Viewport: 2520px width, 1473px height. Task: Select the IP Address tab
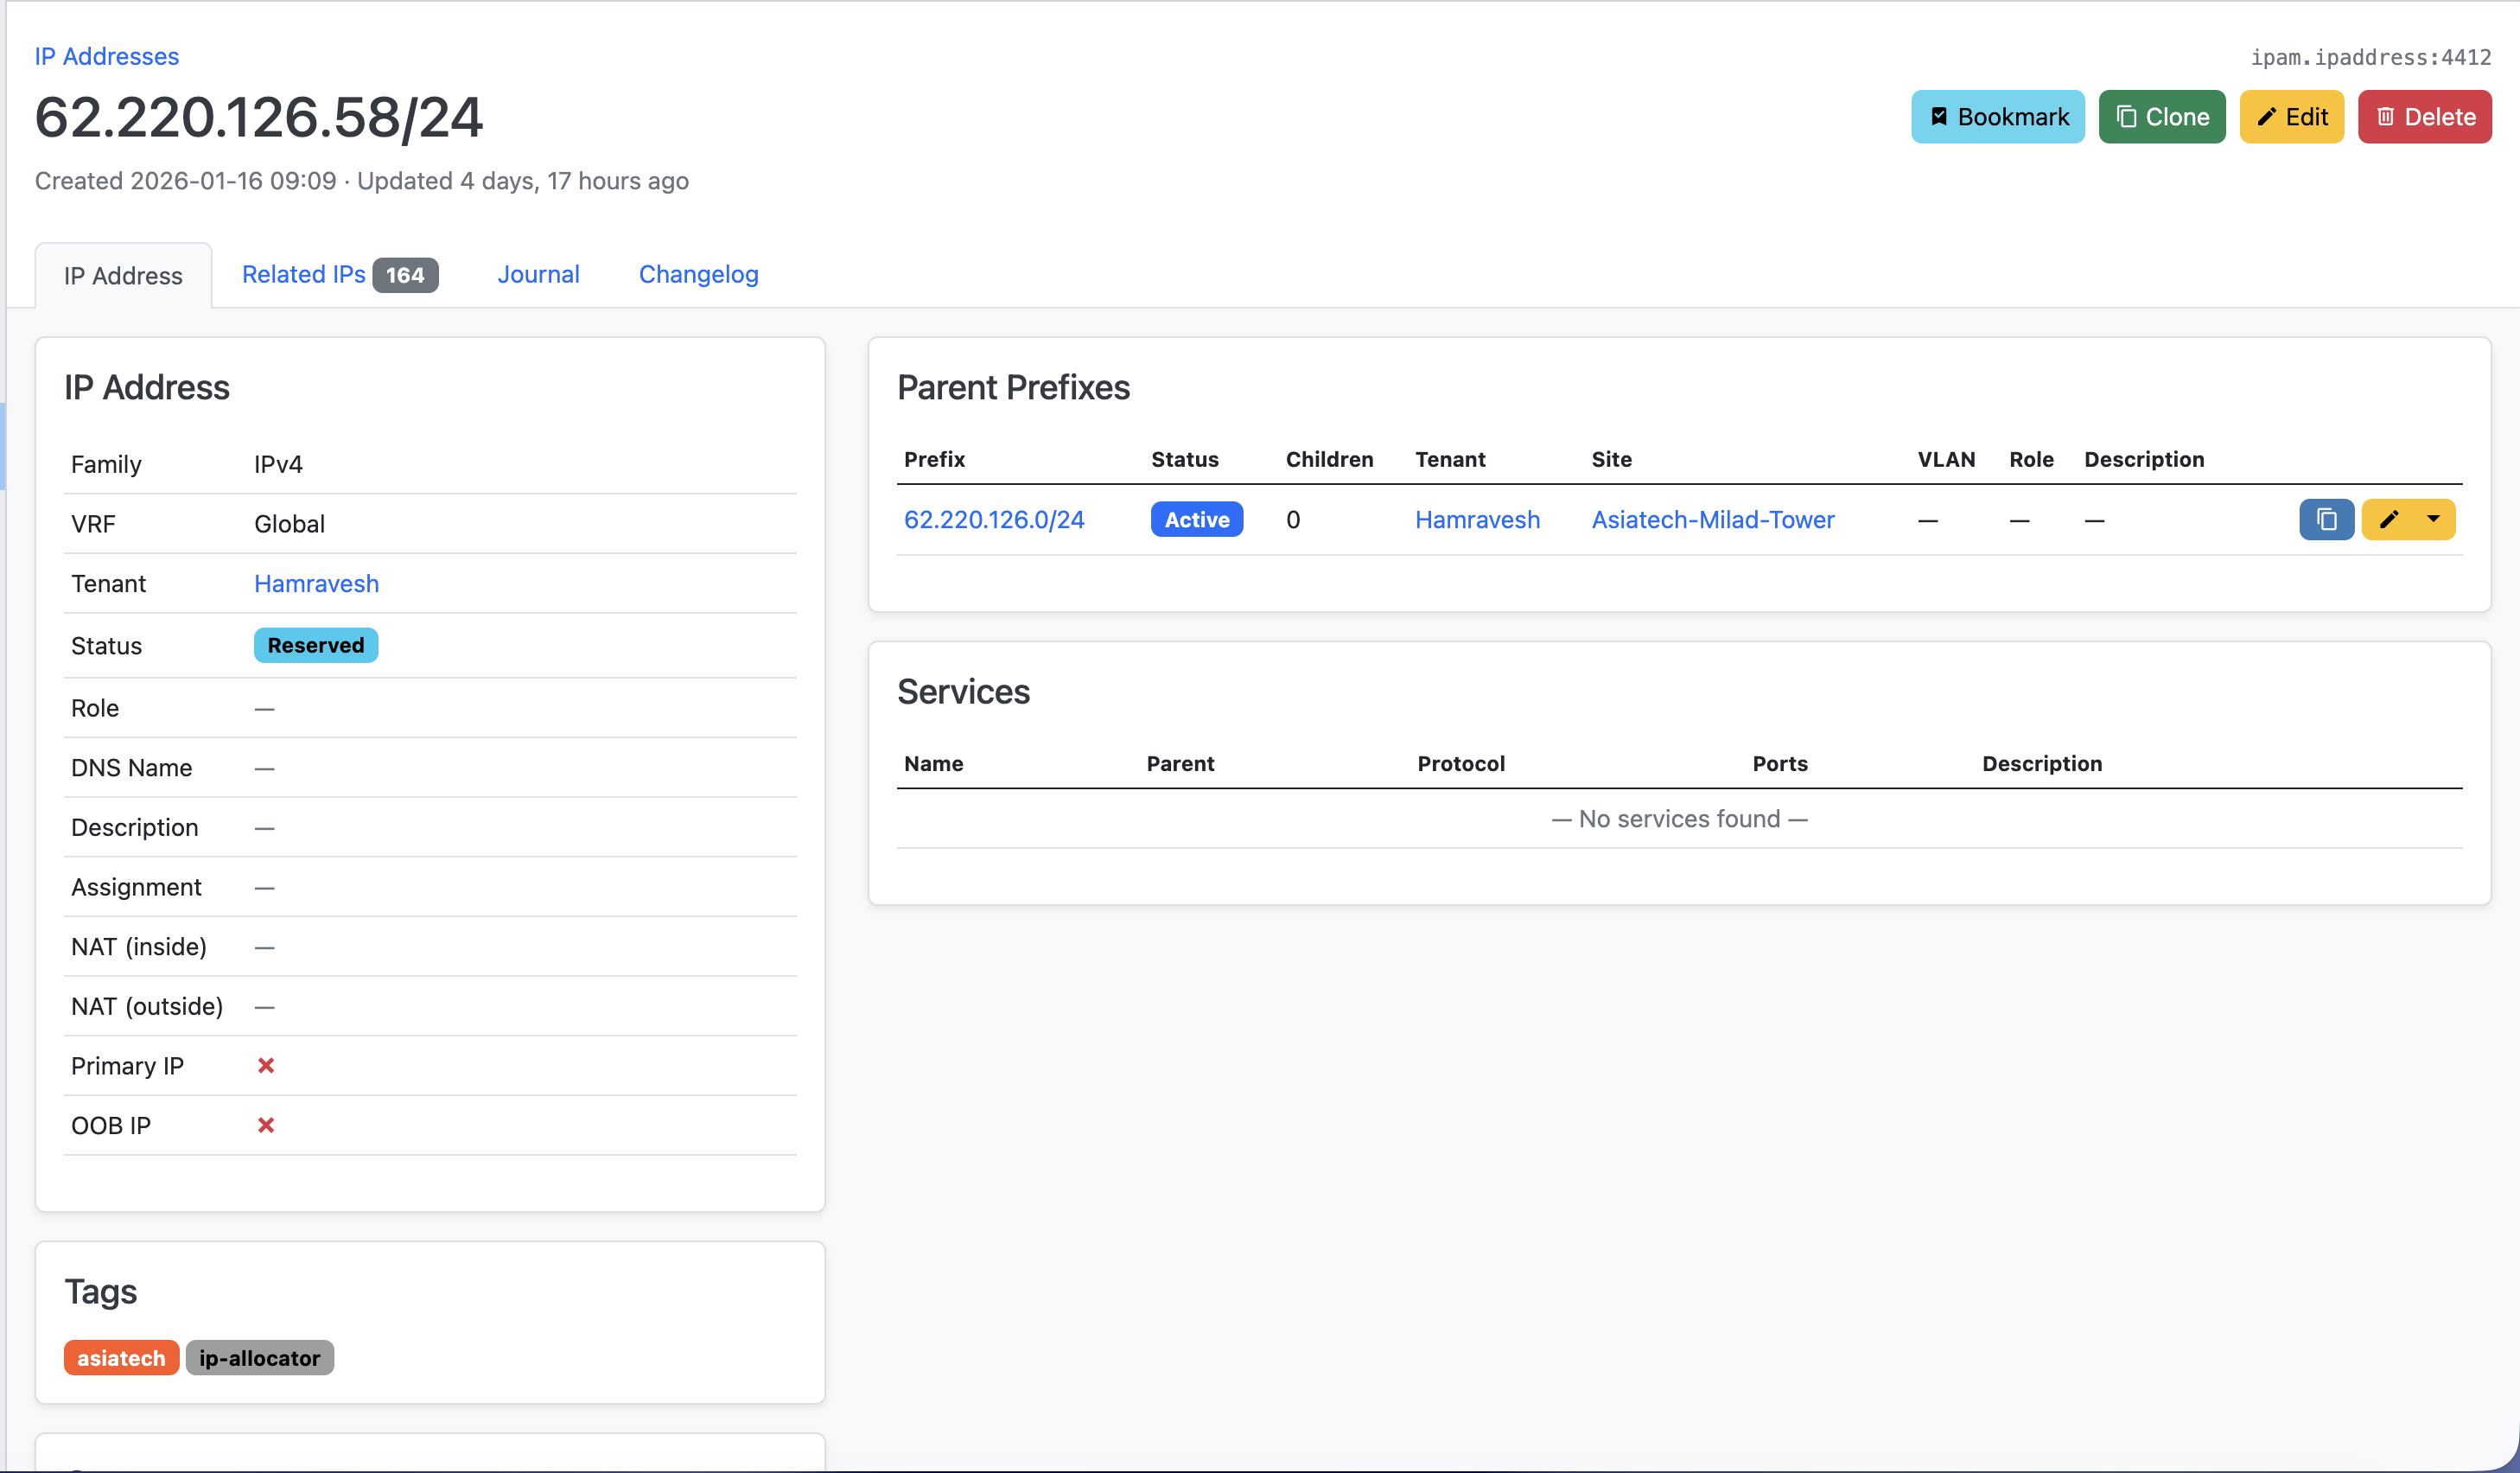click(x=123, y=276)
